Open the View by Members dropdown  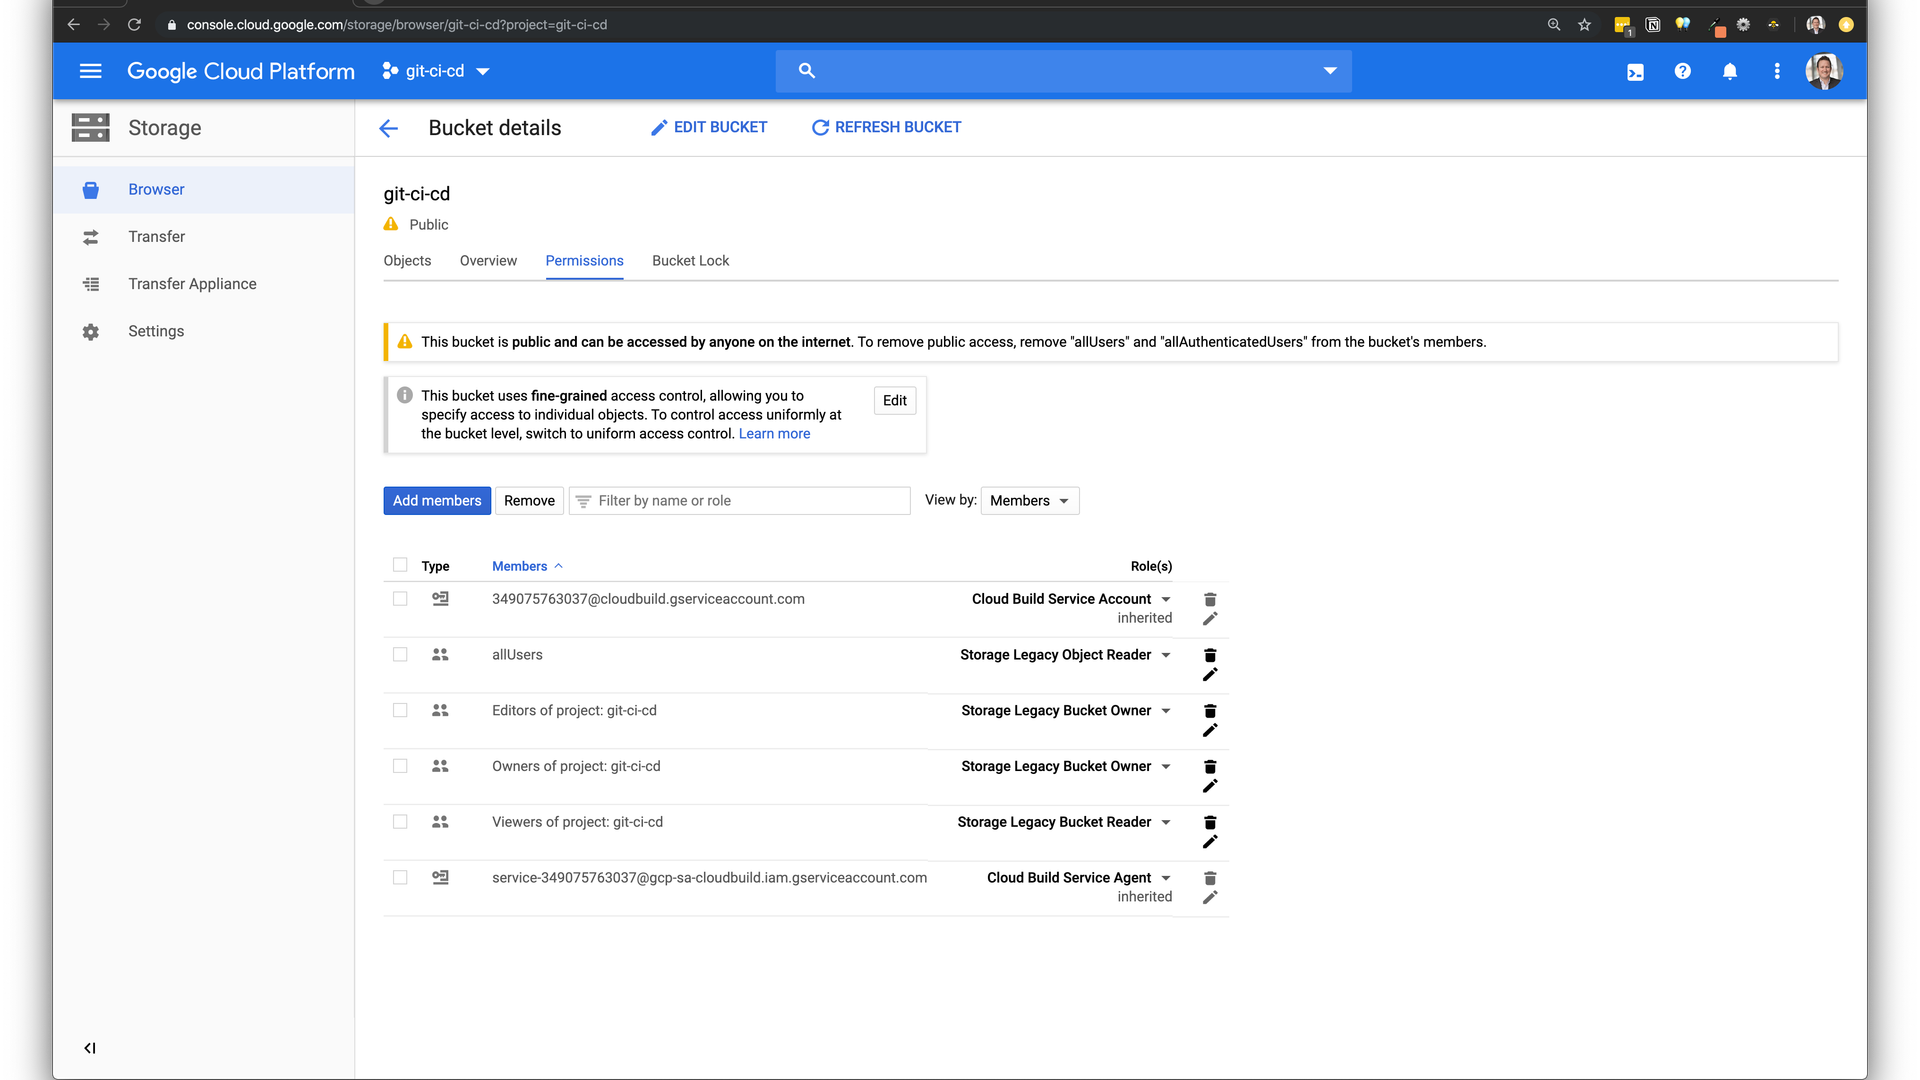point(1029,501)
